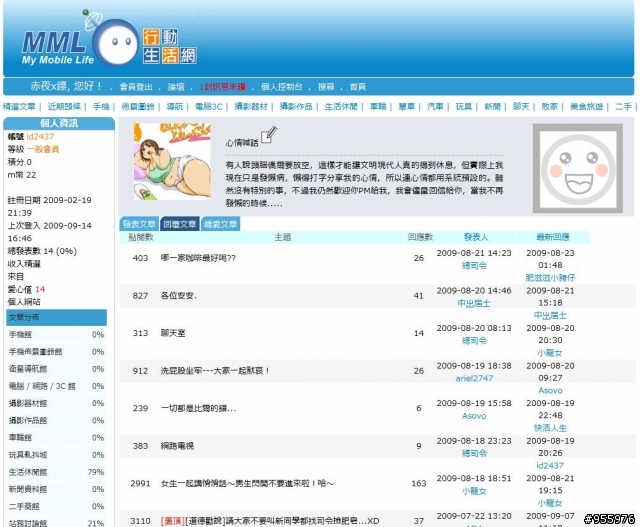Open thread 網路電視

[177, 446]
